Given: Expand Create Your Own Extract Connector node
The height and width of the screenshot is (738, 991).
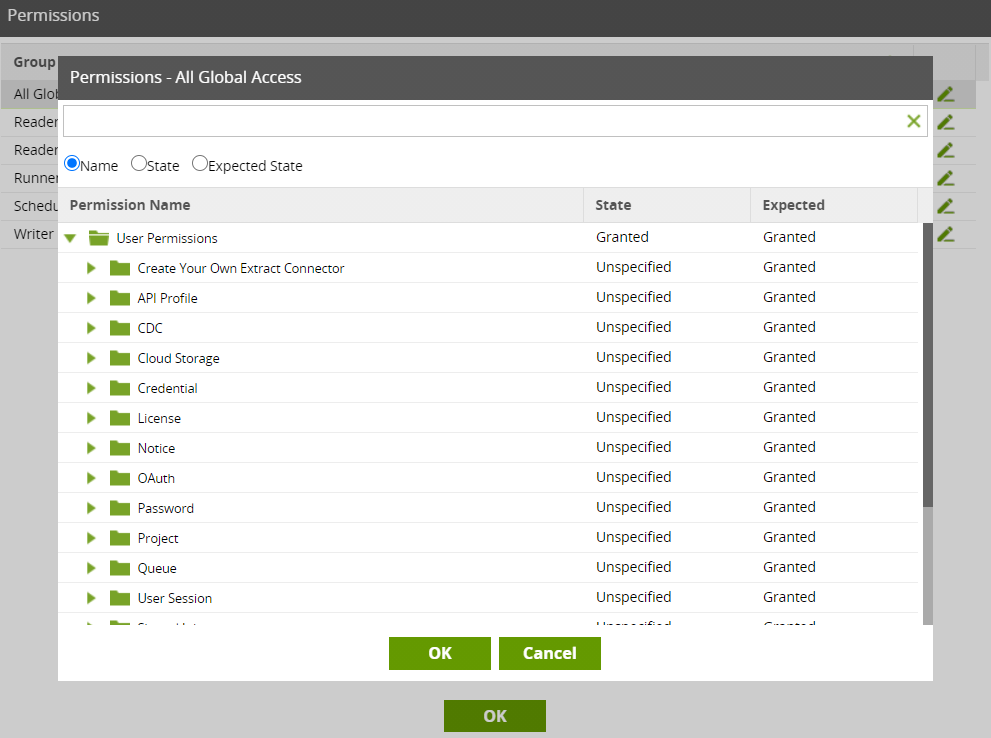Looking at the screenshot, I should pyautogui.click(x=91, y=268).
